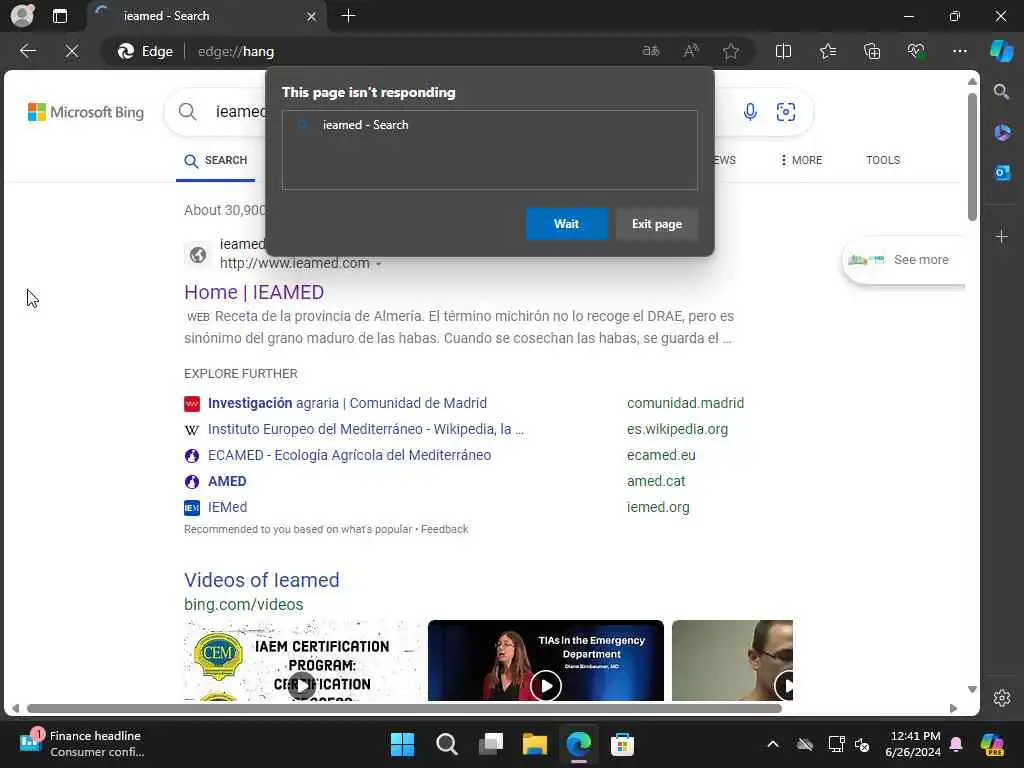
Task: Select the SEARCH tab
Action: [x=216, y=161]
